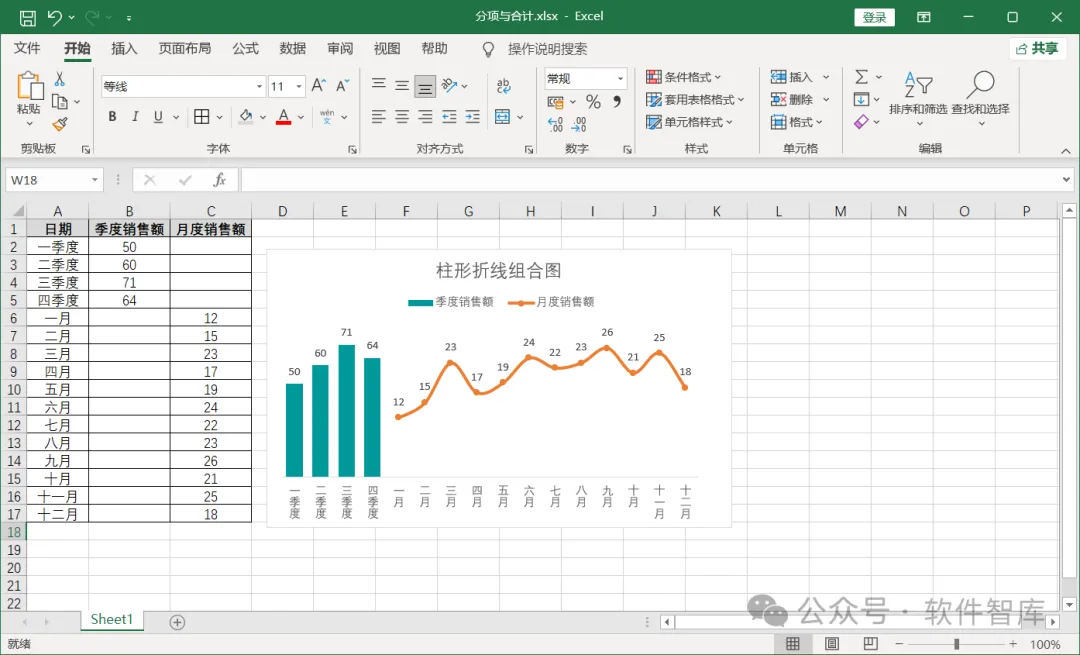Image resolution: width=1080 pixels, height=655 pixels.
Task: Toggle bottom vertical alignment
Action: click(x=425, y=86)
